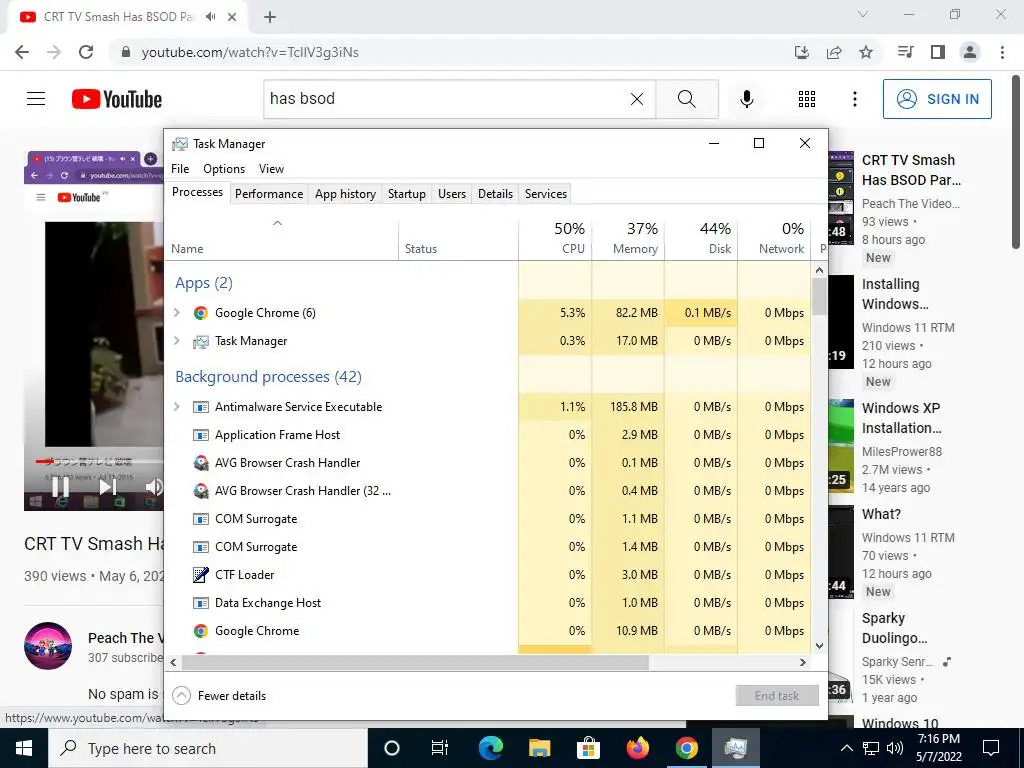Switch to the Services tab
The image size is (1024, 768).
click(546, 194)
